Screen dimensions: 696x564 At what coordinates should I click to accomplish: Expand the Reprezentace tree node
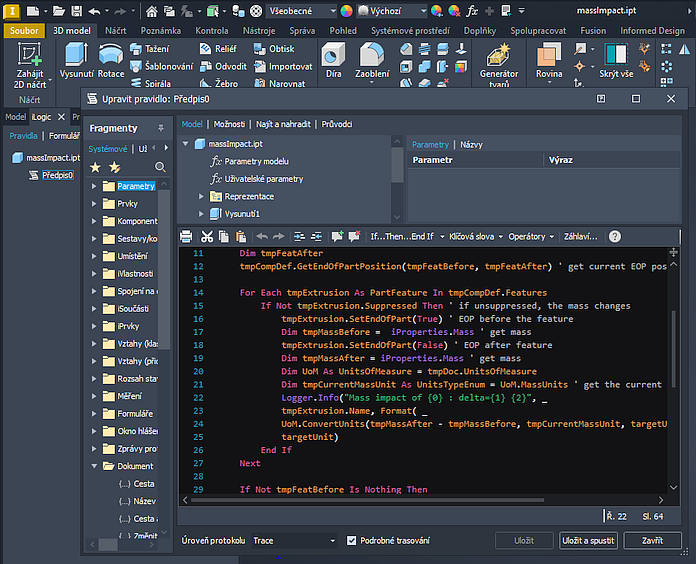coord(201,196)
